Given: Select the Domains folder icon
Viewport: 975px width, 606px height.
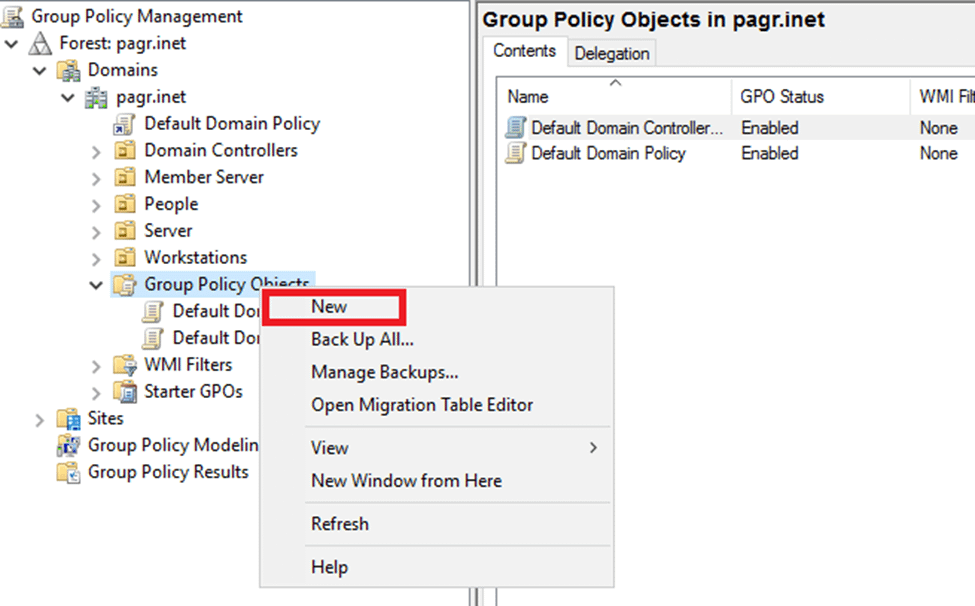Looking at the screenshot, I should pyautogui.click(x=68, y=70).
